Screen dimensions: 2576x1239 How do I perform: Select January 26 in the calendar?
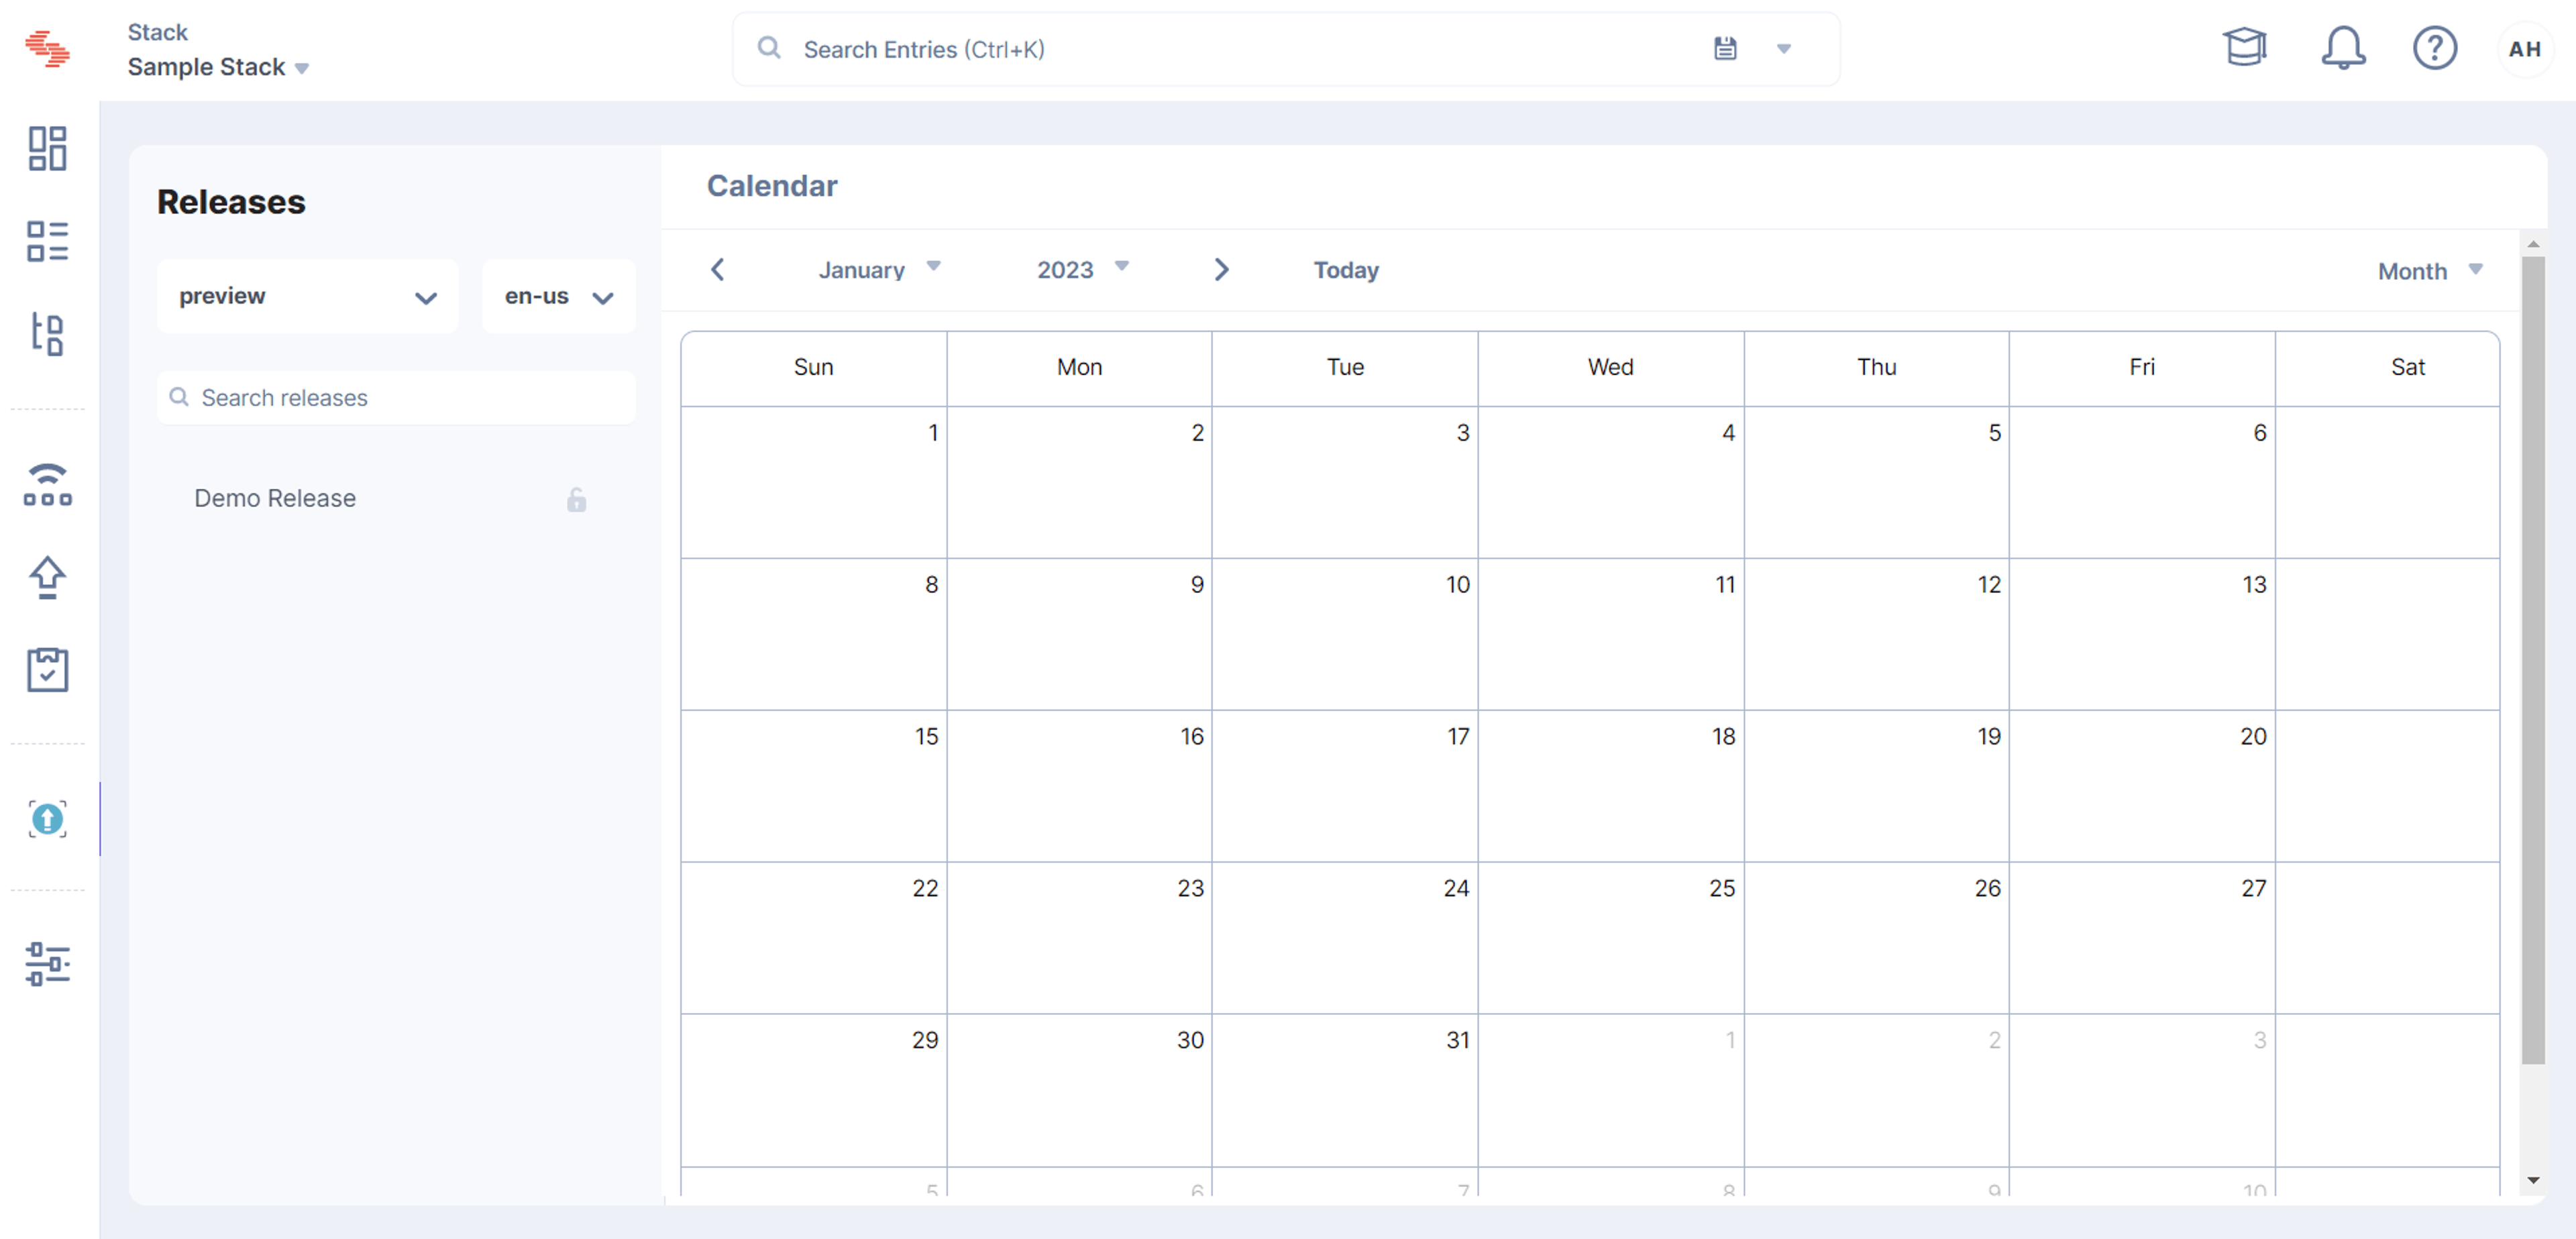pos(1877,938)
